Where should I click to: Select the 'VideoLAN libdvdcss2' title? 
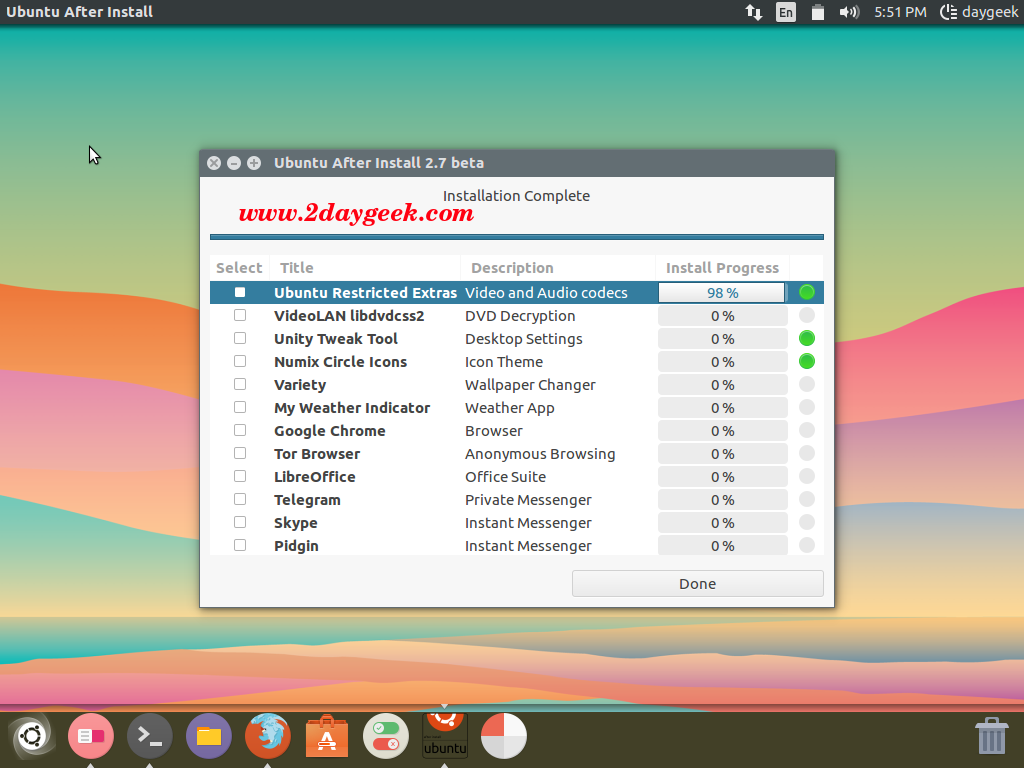[349, 316]
